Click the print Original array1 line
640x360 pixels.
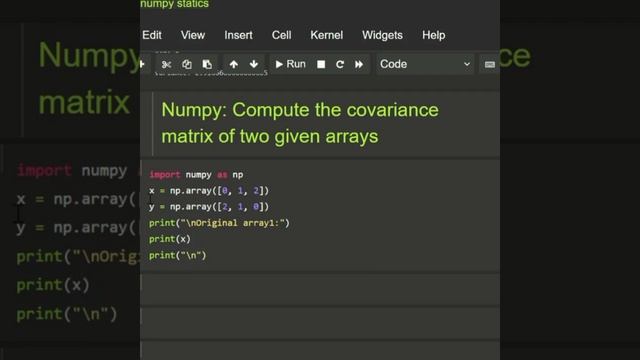pos(219,223)
